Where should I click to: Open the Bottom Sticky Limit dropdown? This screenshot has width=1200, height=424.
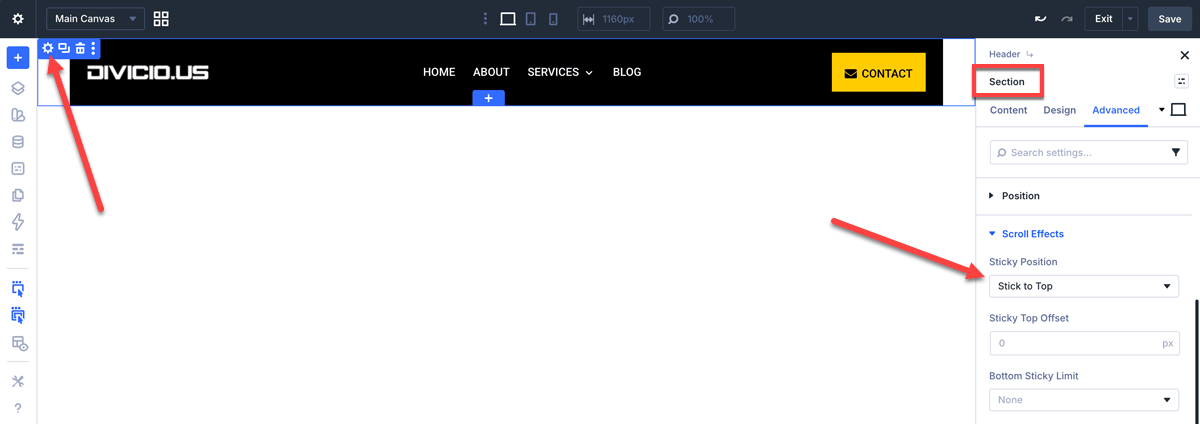tap(1084, 399)
